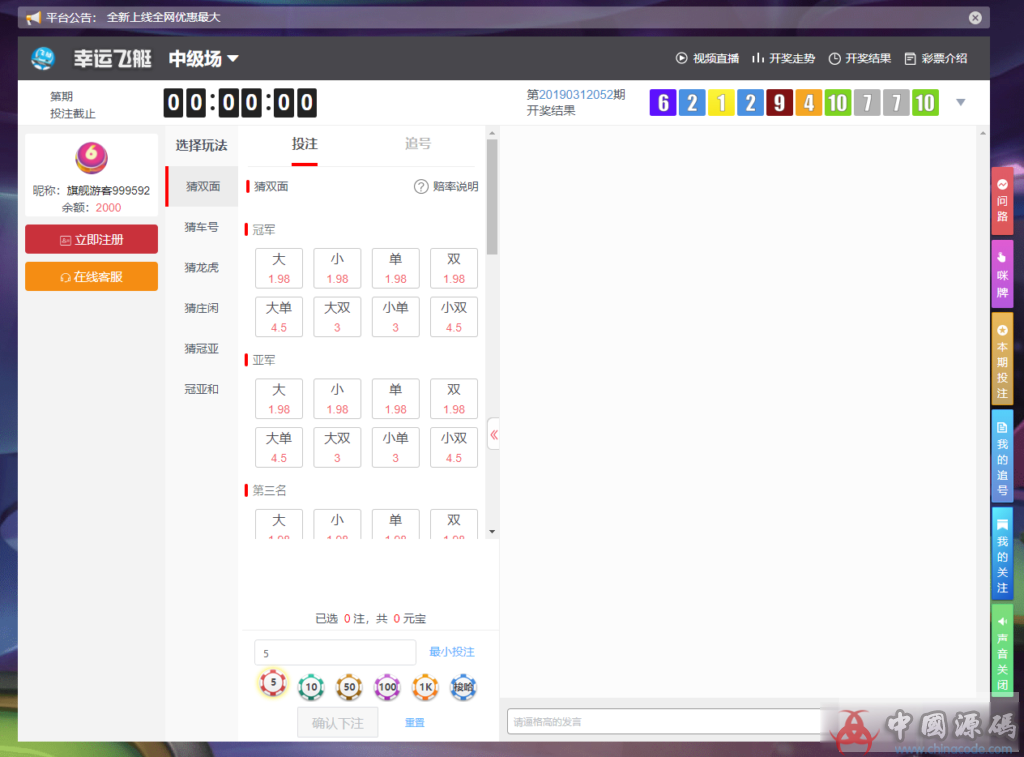Open 视频直播 live video
This screenshot has width=1024, height=757.
pos(707,58)
